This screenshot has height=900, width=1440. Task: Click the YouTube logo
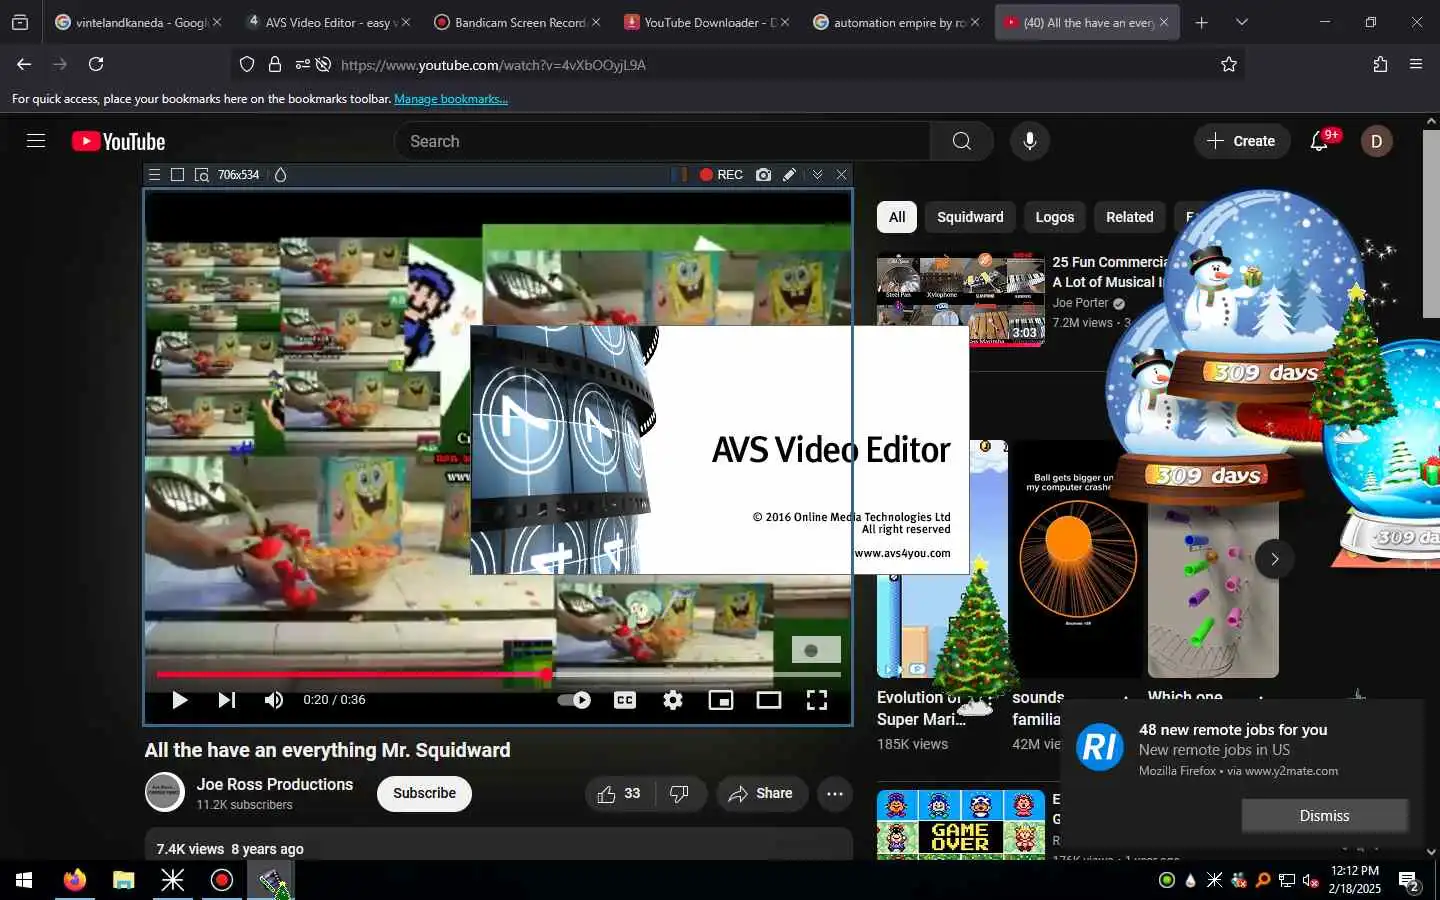[118, 142]
